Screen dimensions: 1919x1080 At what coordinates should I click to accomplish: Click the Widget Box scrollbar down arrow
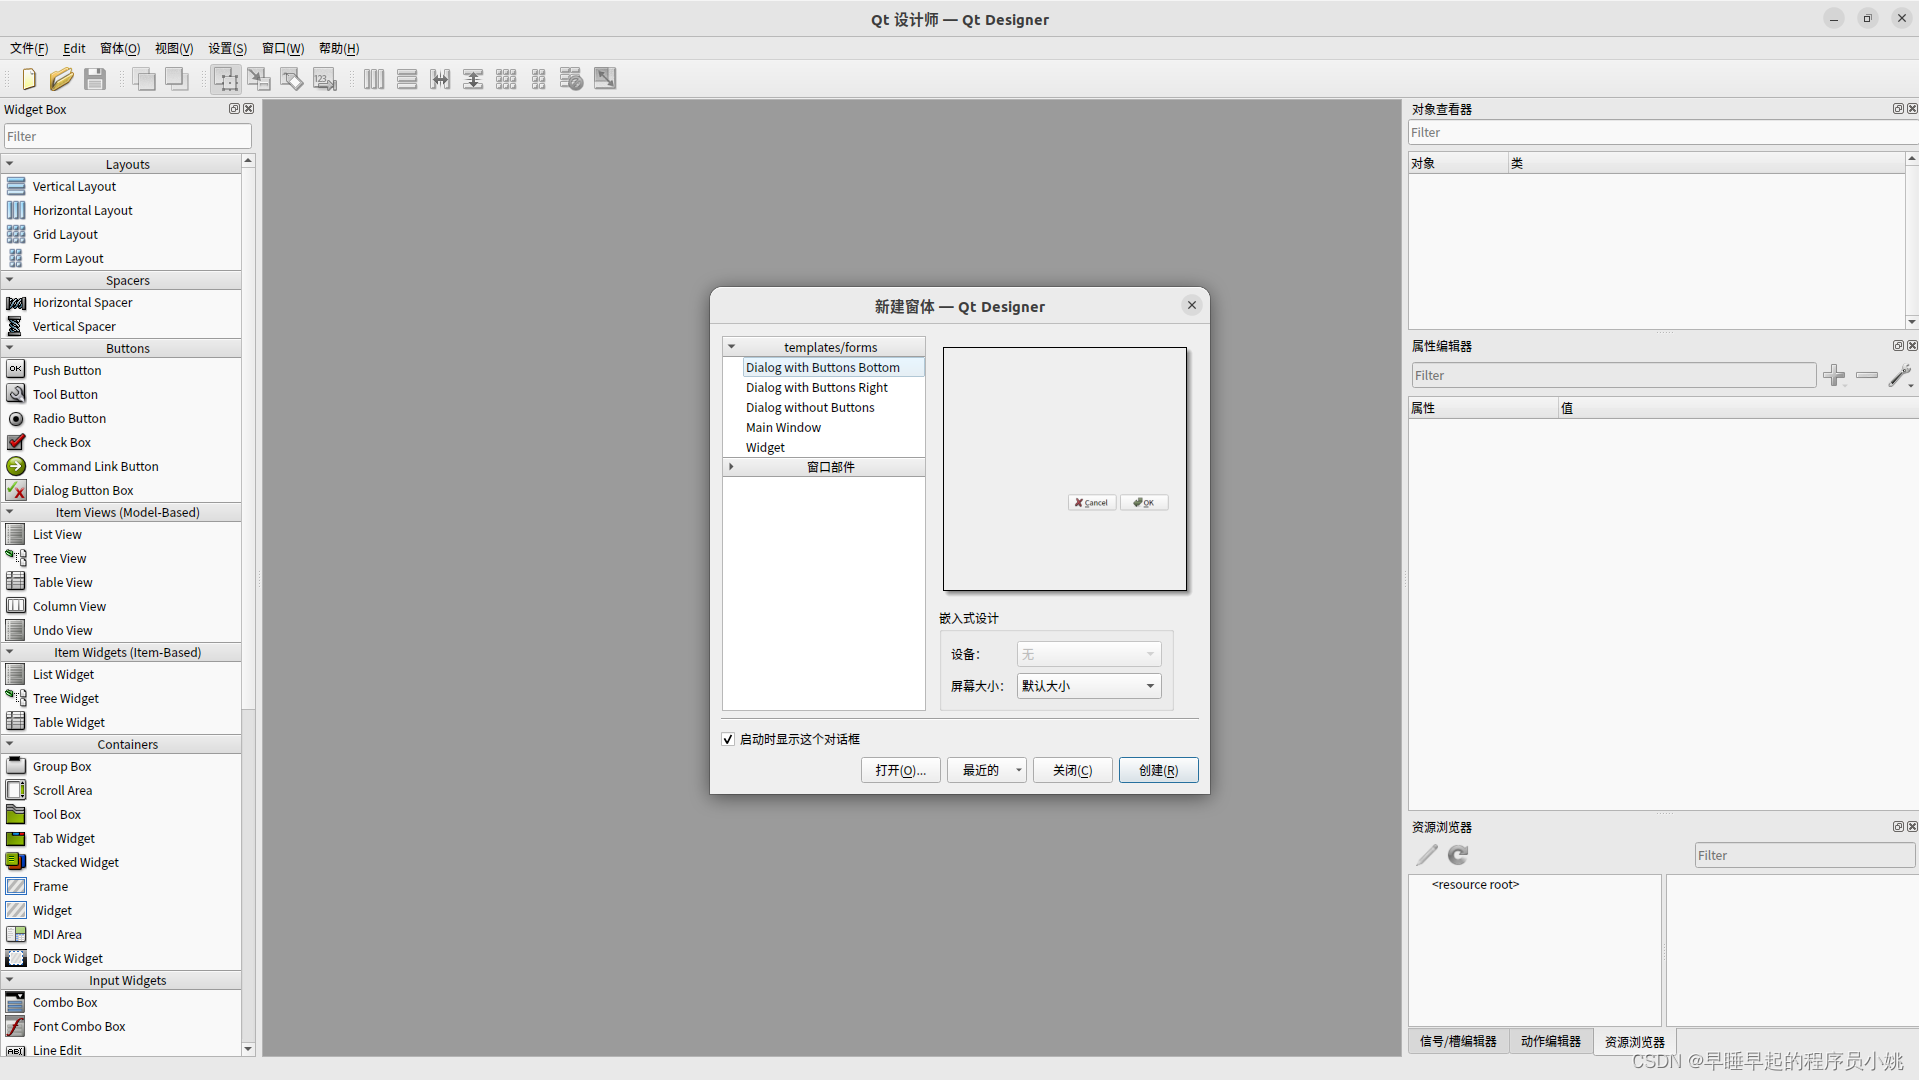[248, 1049]
